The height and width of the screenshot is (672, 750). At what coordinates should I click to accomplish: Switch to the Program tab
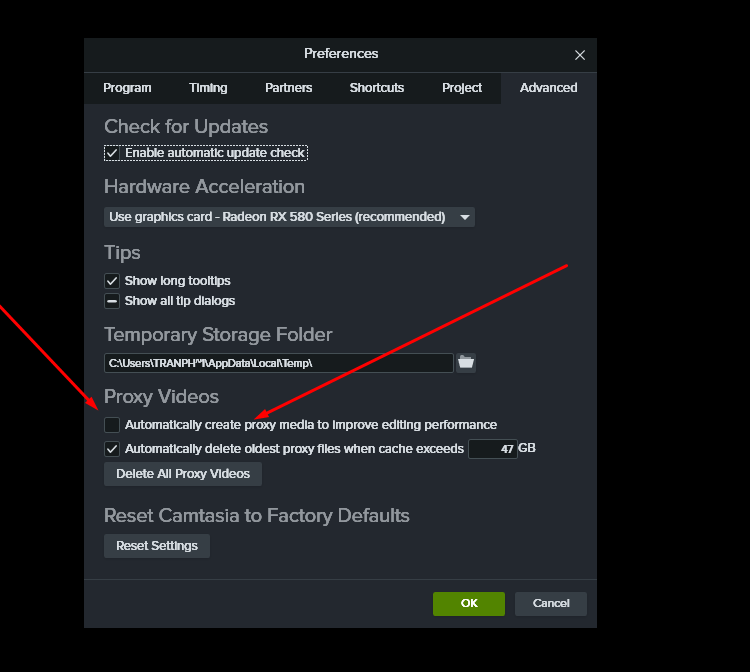pyautogui.click(x=127, y=88)
